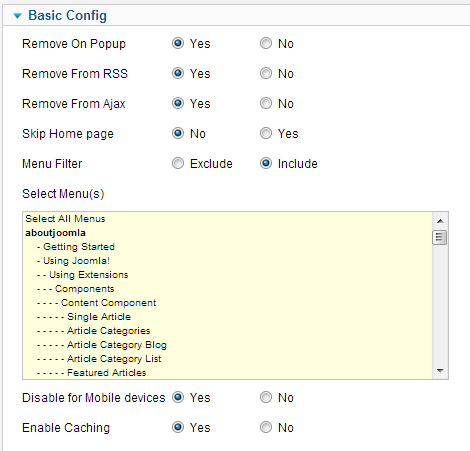Select No for Remove From RSS
Image resolution: width=470 pixels, height=451 pixels.
click(x=266, y=73)
